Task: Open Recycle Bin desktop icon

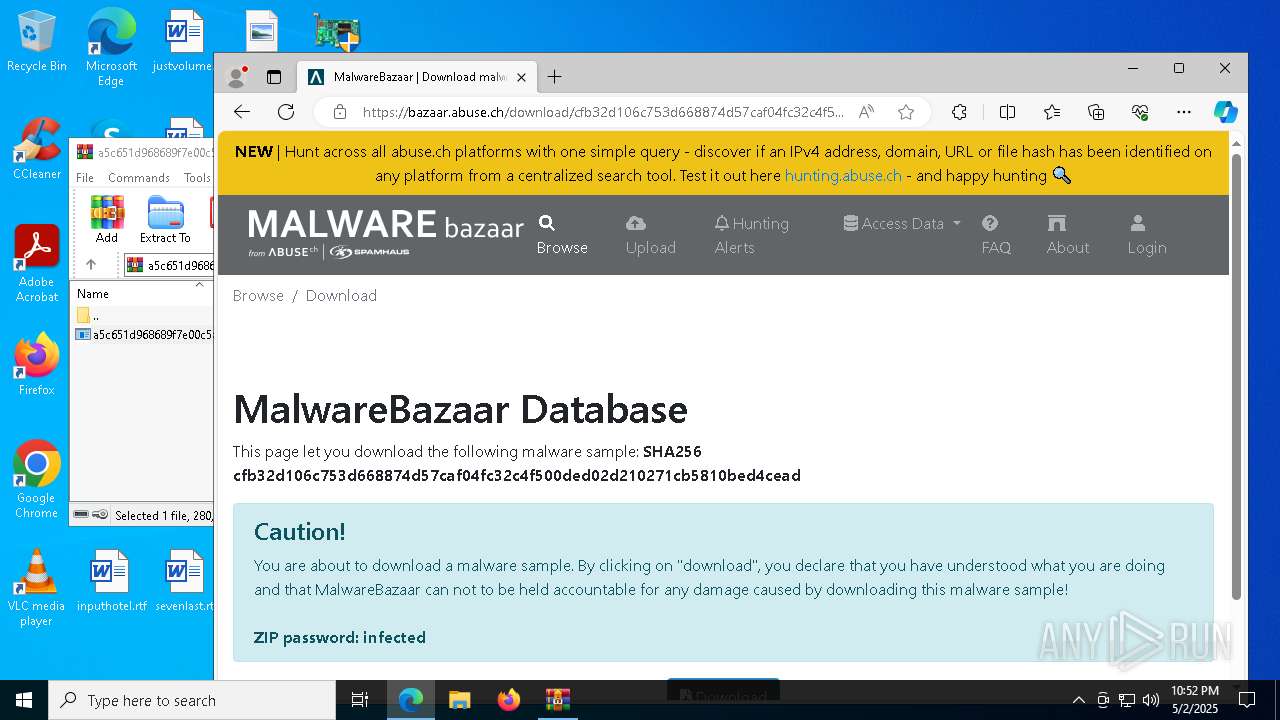Action: tap(37, 42)
